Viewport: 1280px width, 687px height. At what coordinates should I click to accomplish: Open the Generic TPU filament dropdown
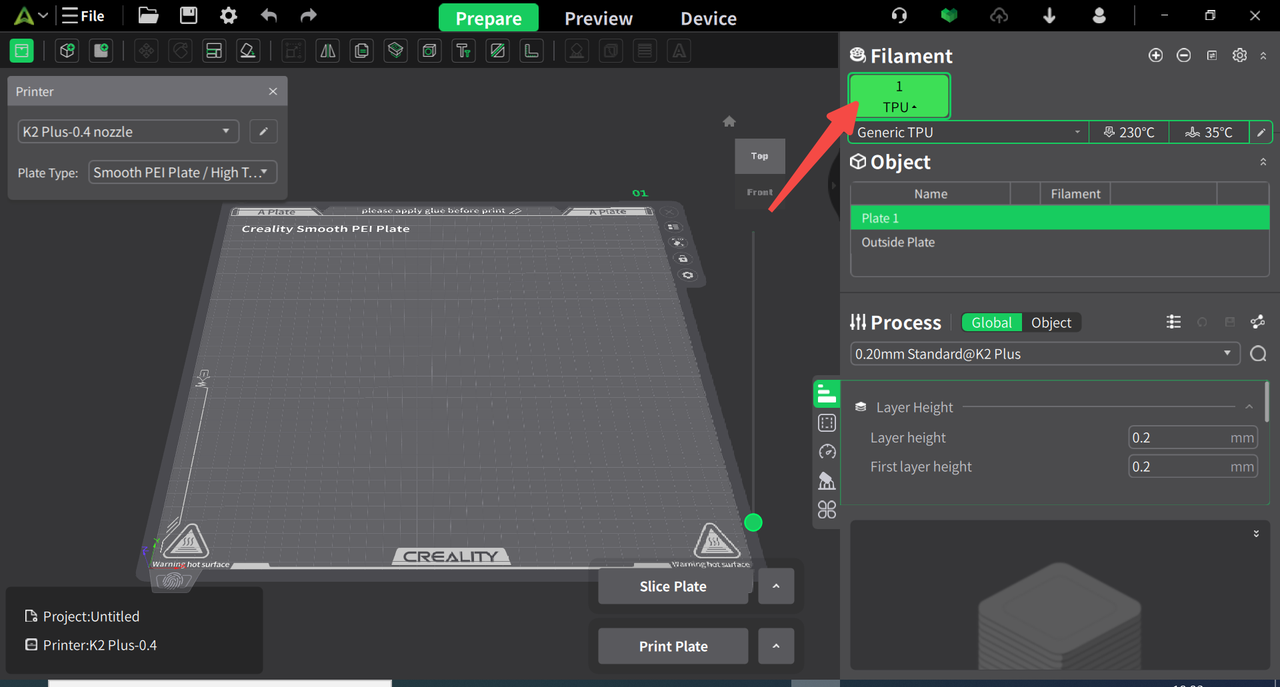[968, 132]
